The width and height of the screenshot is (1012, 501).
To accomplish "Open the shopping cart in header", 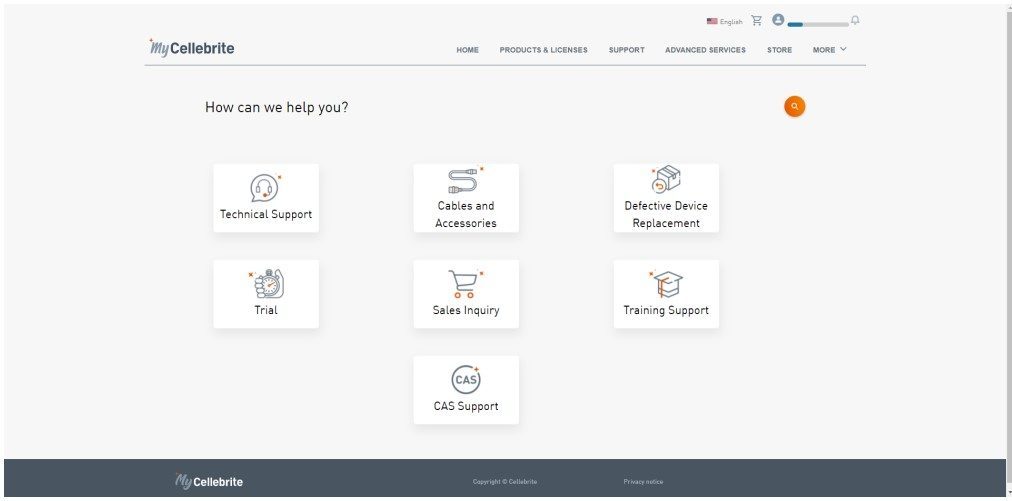I will [x=757, y=21].
